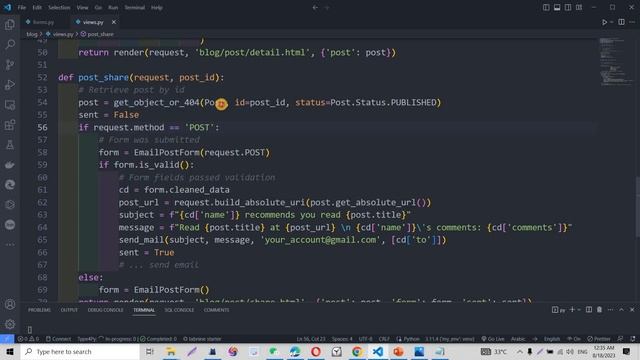The width and height of the screenshot is (640, 360).
Task: Click the Windows taskbar search box
Action: coord(80,351)
